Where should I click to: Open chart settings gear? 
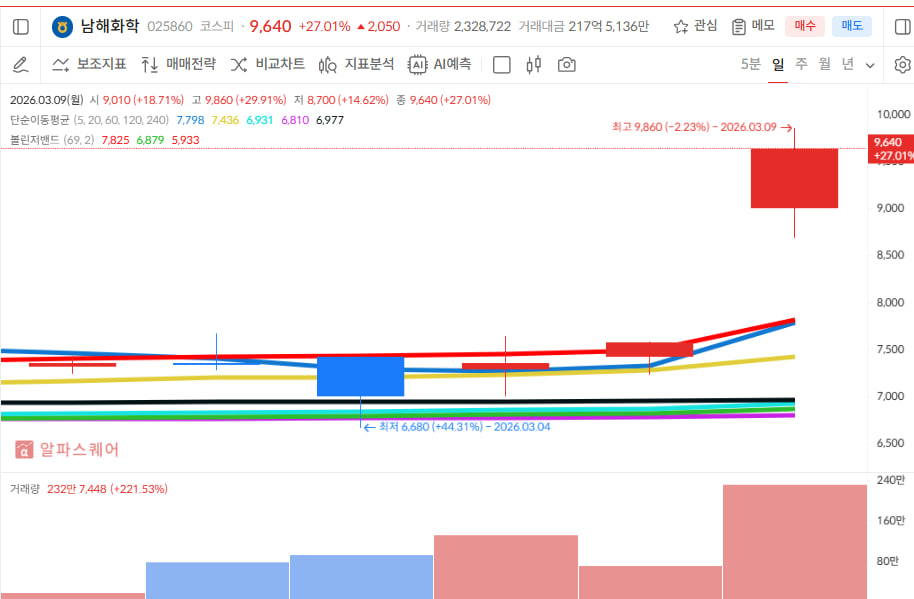coord(902,65)
